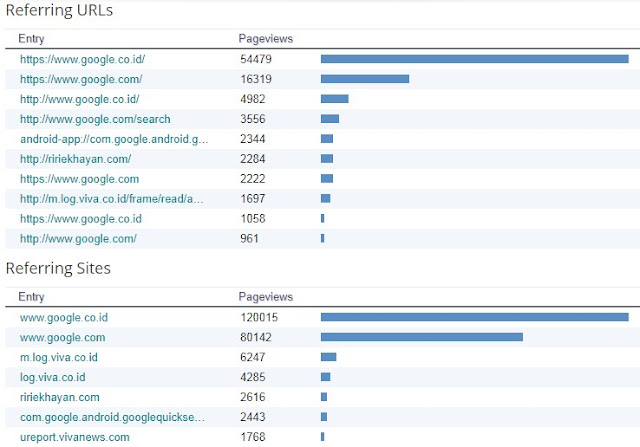Viewport: 640px width, 447px height.
Task: Visit the ririekhayan.com referring site
Action: coord(60,398)
